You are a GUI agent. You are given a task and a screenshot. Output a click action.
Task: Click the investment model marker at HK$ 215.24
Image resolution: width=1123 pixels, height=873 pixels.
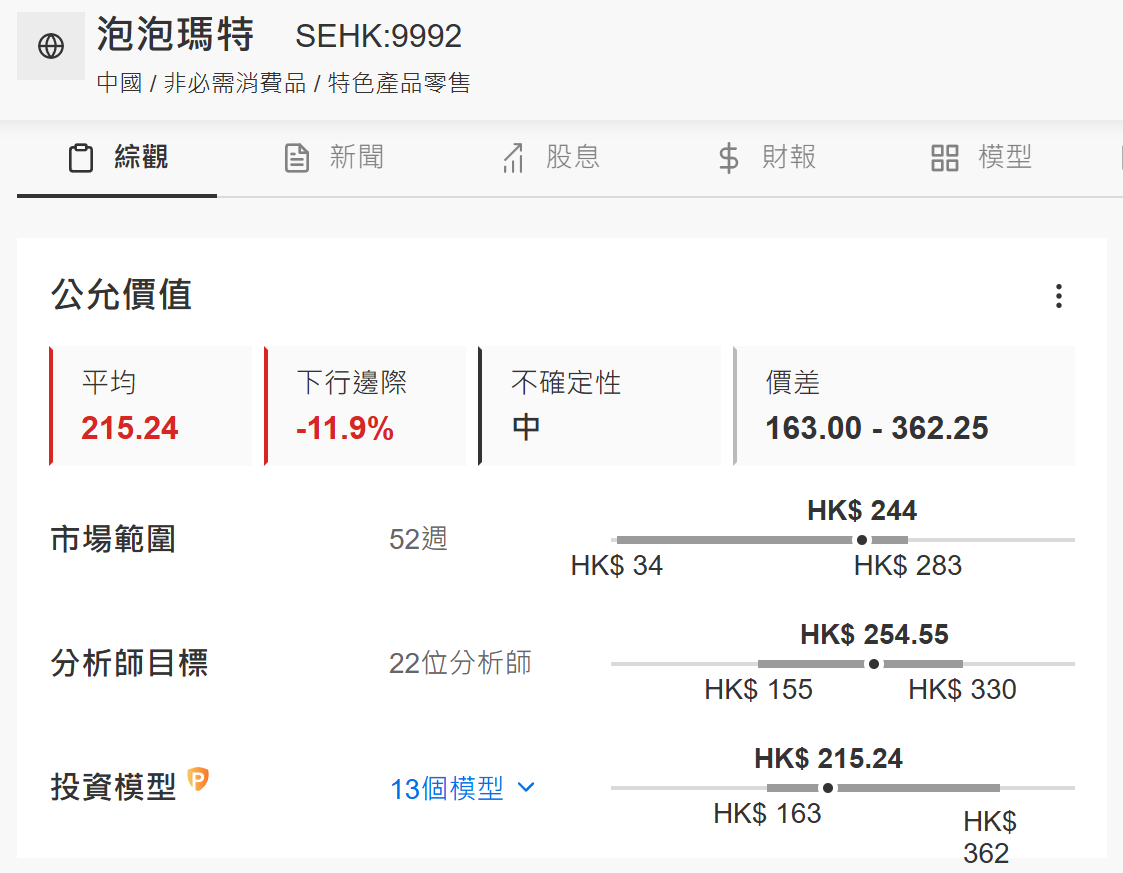pos(828,788)
